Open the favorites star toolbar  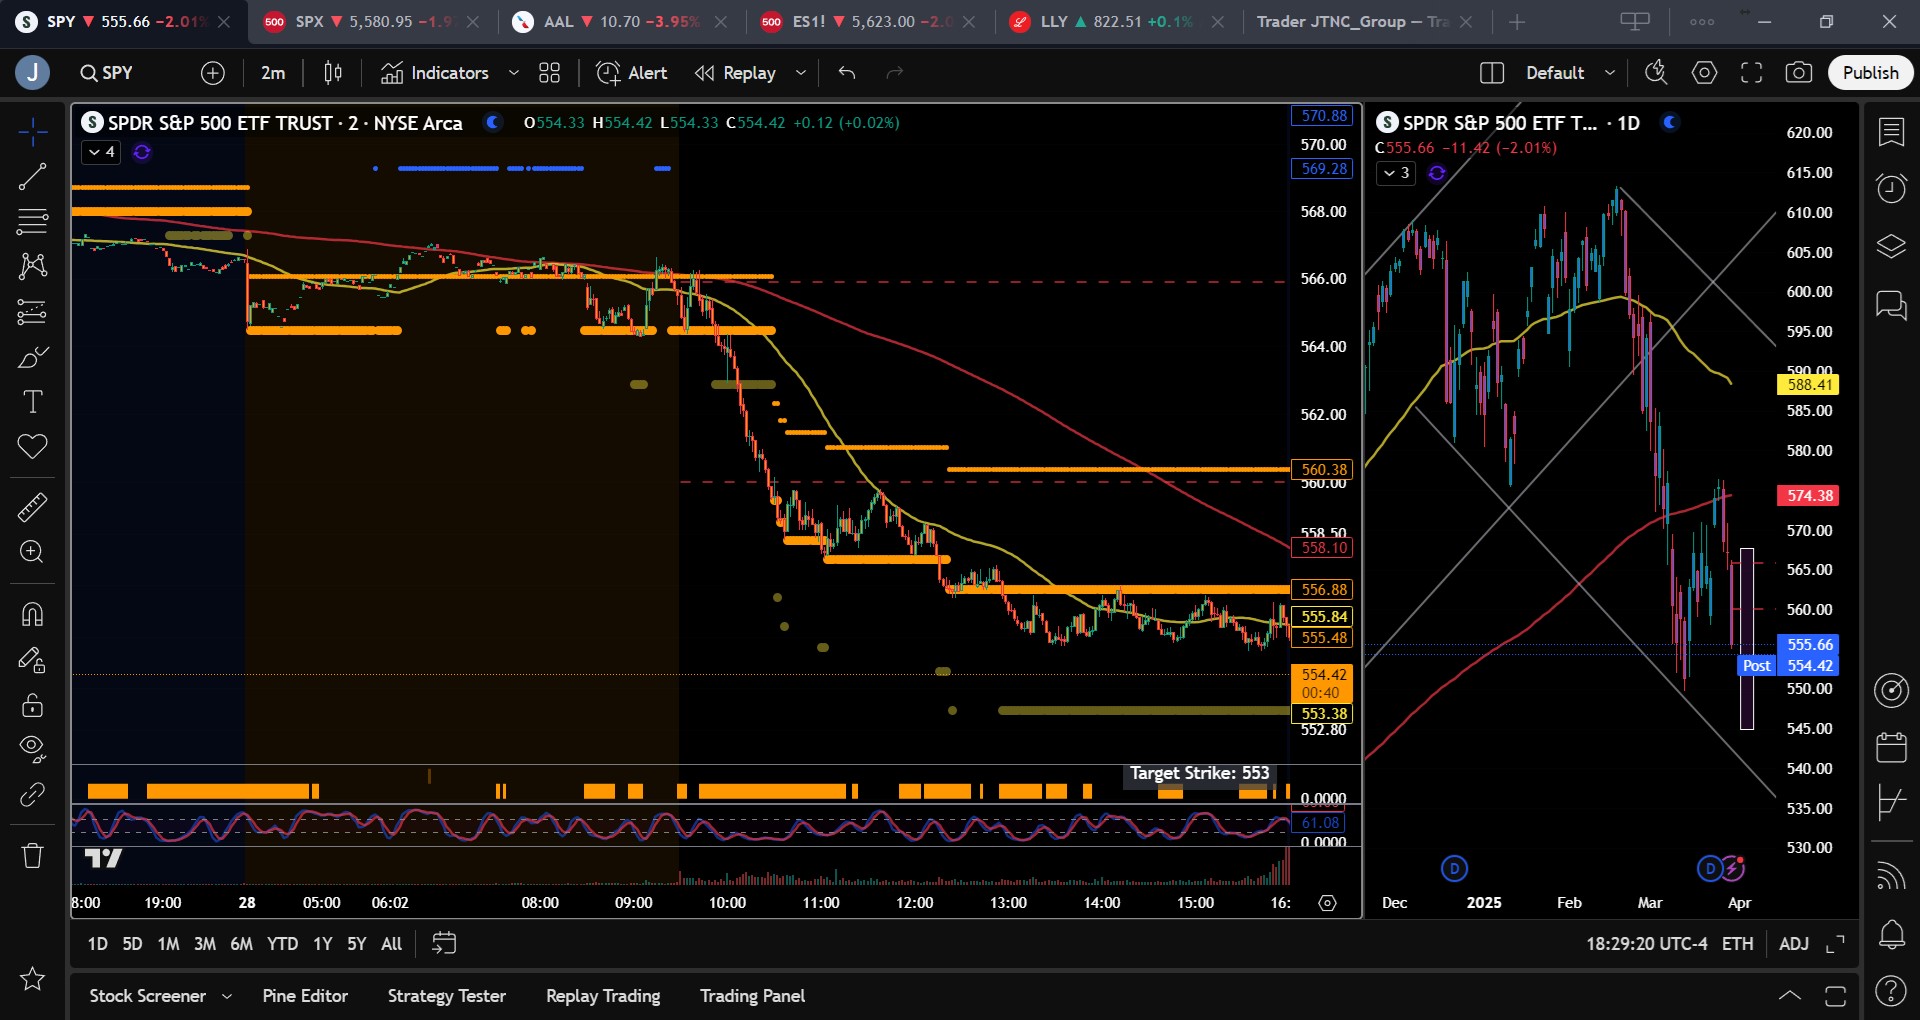pos(32,978)
